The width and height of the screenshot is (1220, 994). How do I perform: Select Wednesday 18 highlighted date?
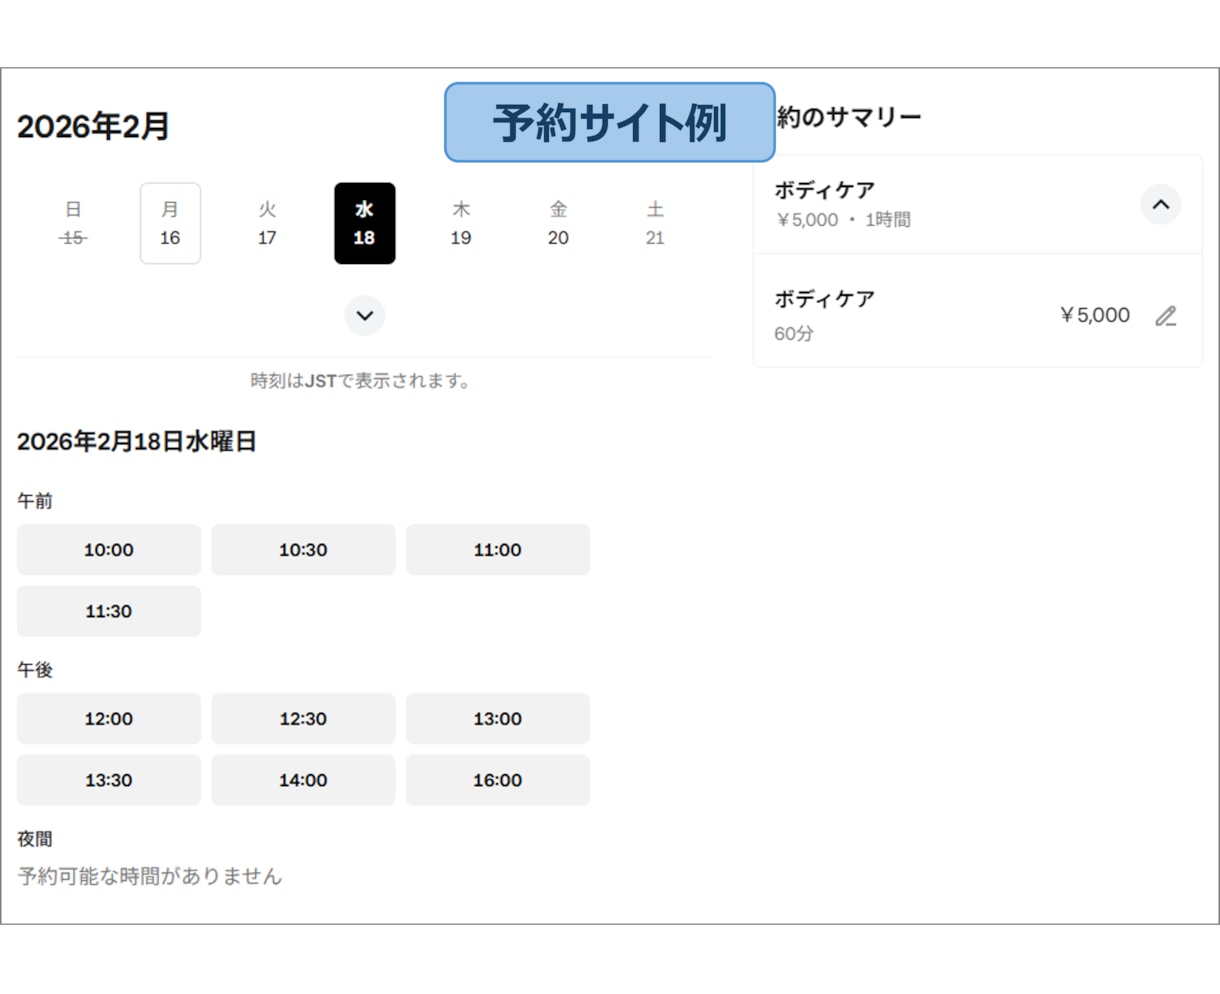(x=364, y=223)
